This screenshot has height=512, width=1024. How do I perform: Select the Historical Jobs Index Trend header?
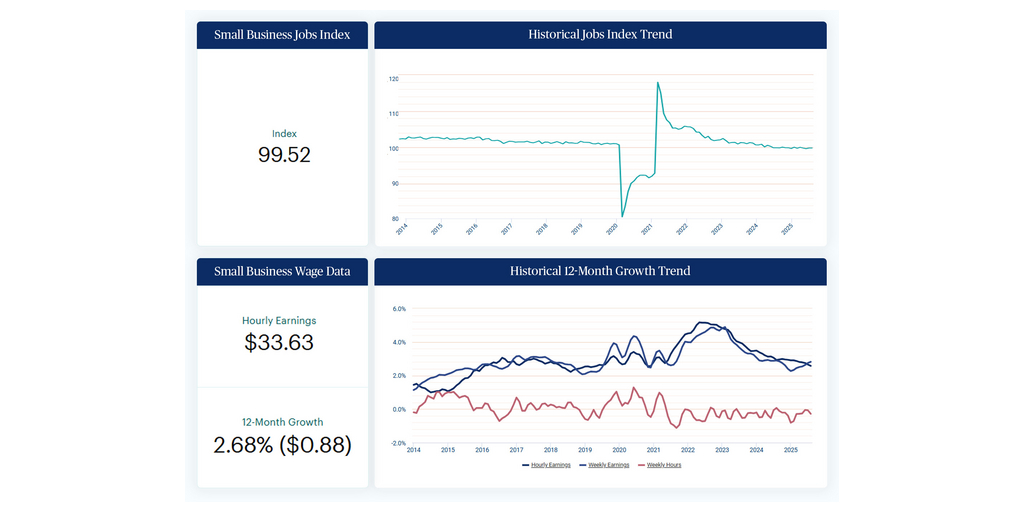(x=600, y=35)
